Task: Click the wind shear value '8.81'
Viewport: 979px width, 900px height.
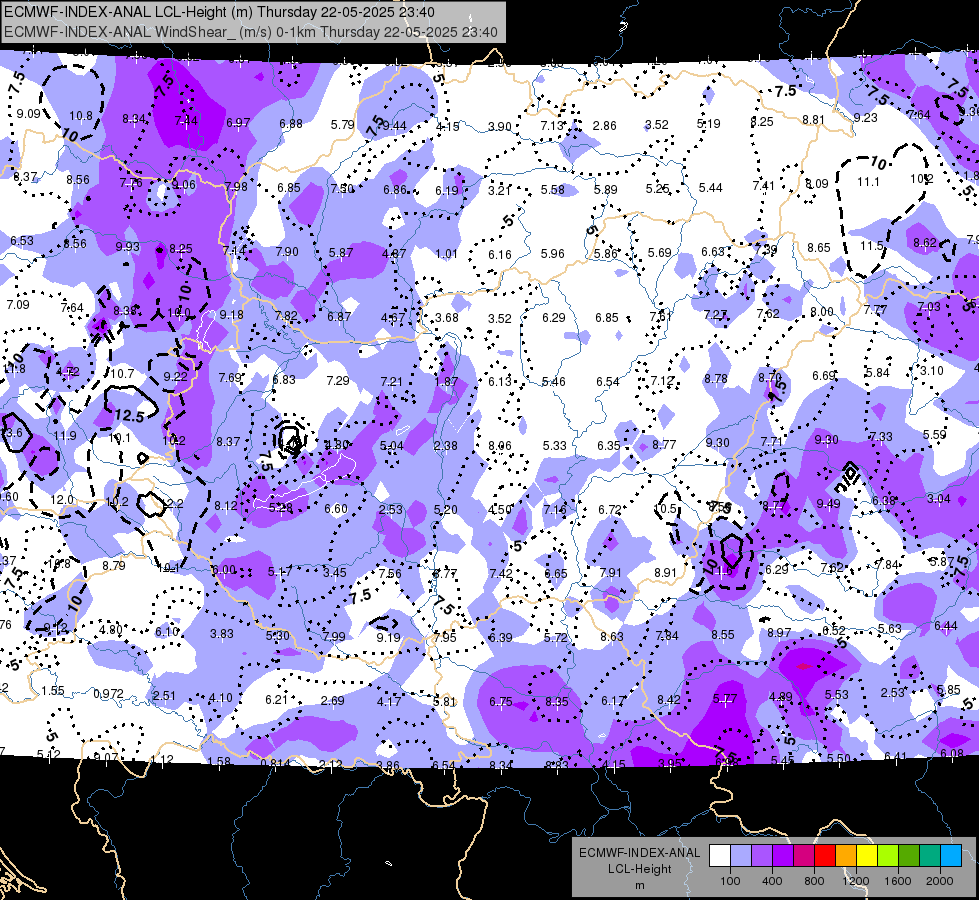Action: [814, 119]
